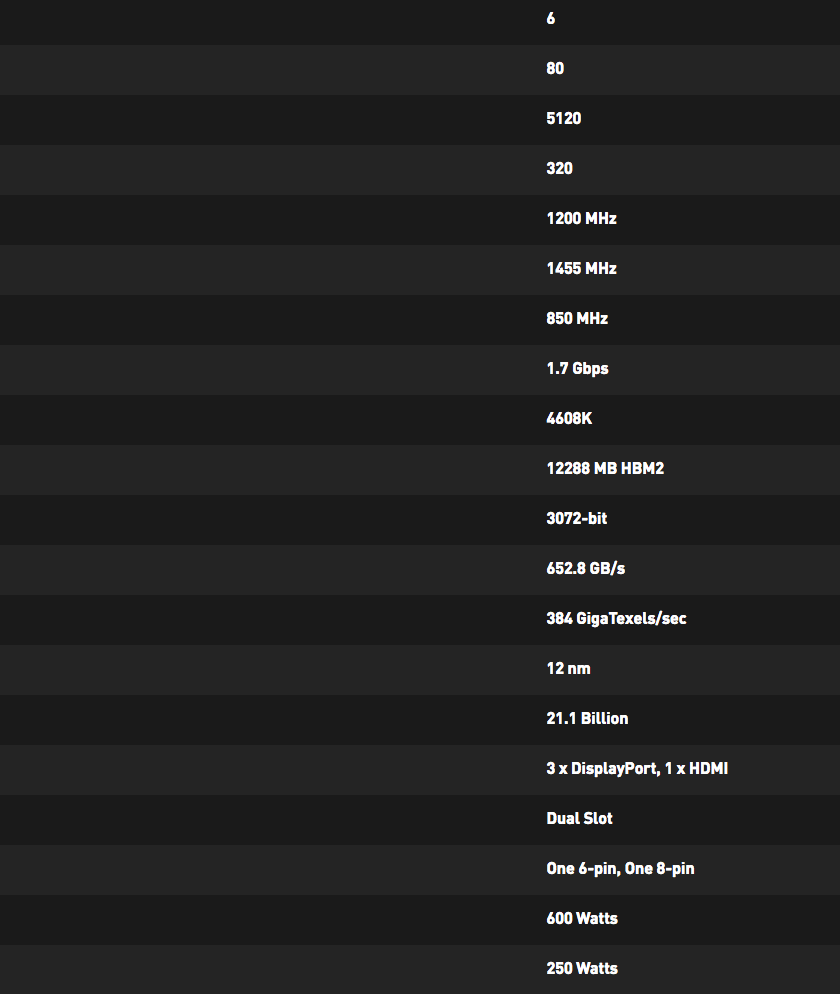This screenshot has height=994, width=840.
Task: Select the "250 Watts" value
Action: click(582, 969)
